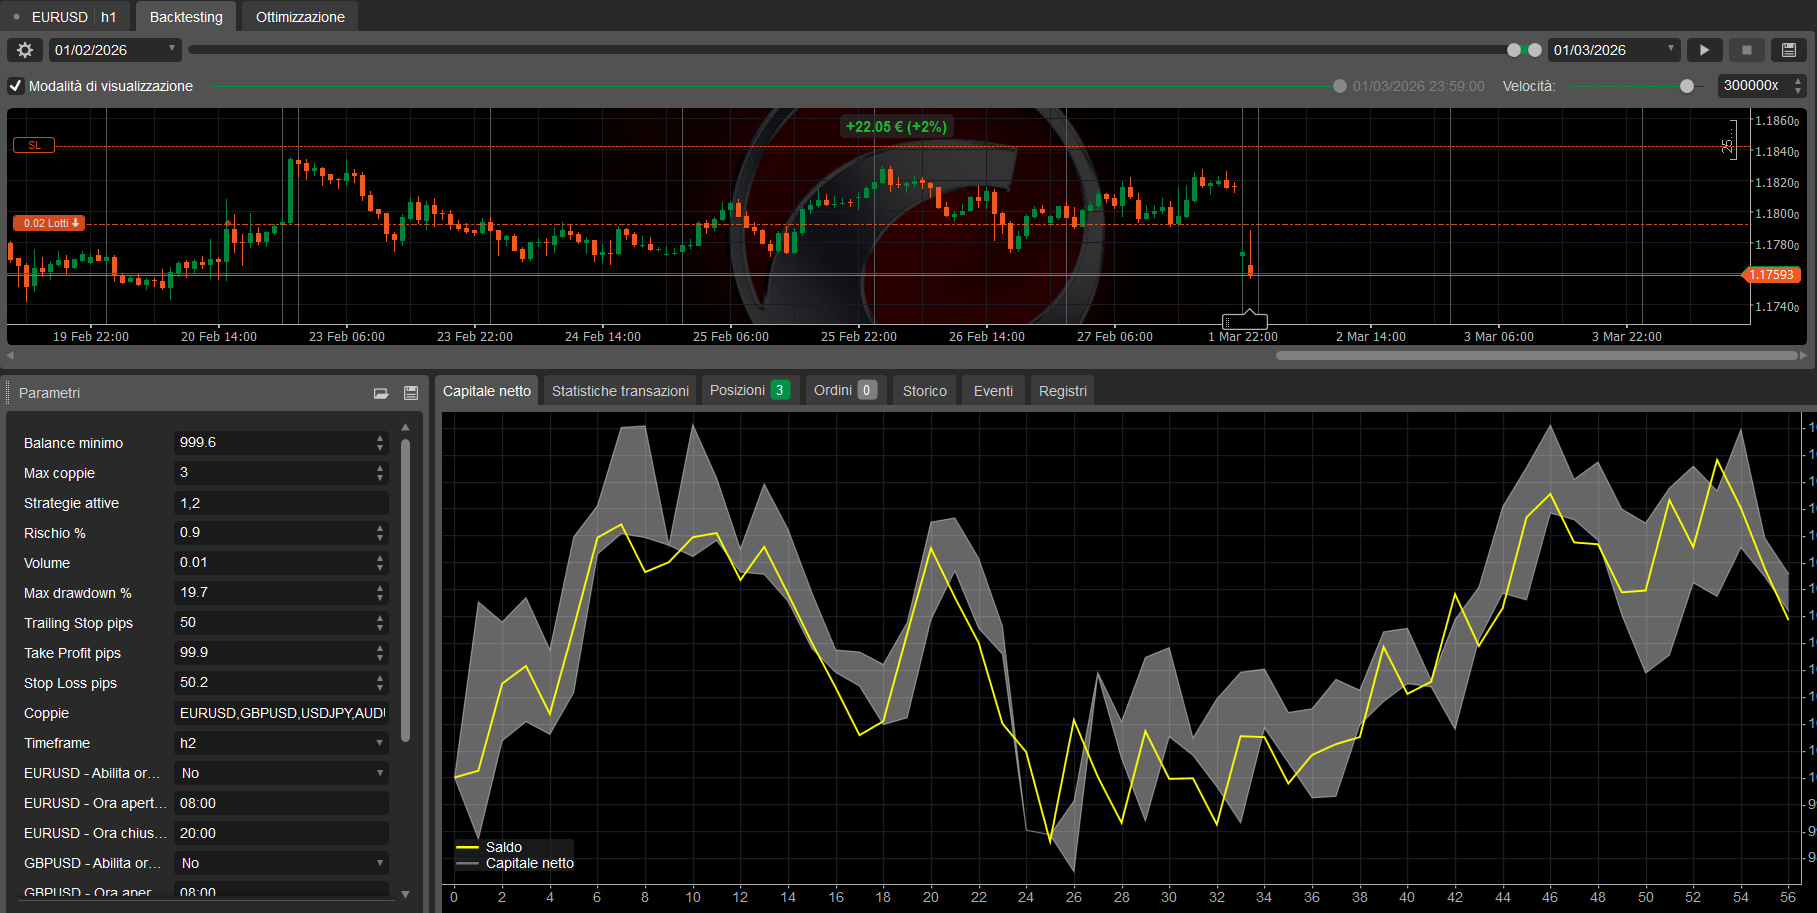Select the 0.02 Lotti sell marker on chart
Screen dimensions: 1817x913
[x=47, y=222]
